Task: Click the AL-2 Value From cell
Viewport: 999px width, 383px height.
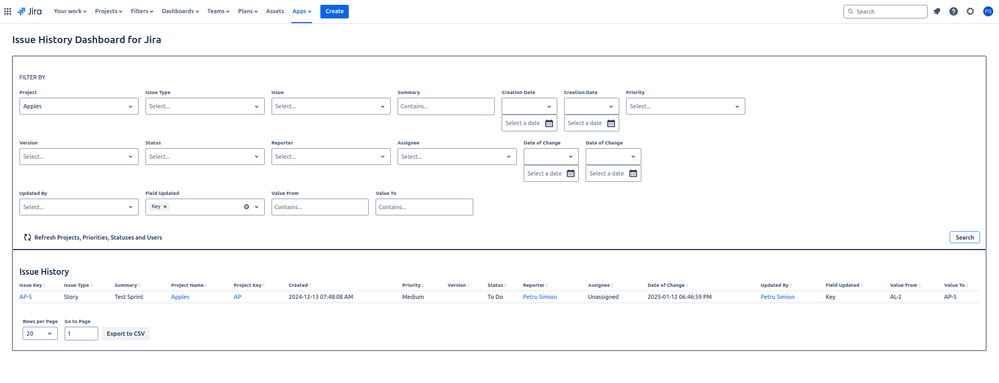Action: [x=896, y=297]
